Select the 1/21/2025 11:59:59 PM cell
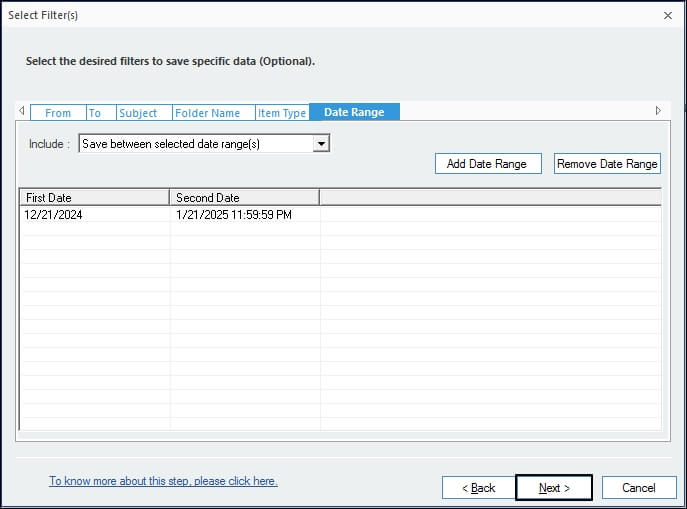 (234, 215)
